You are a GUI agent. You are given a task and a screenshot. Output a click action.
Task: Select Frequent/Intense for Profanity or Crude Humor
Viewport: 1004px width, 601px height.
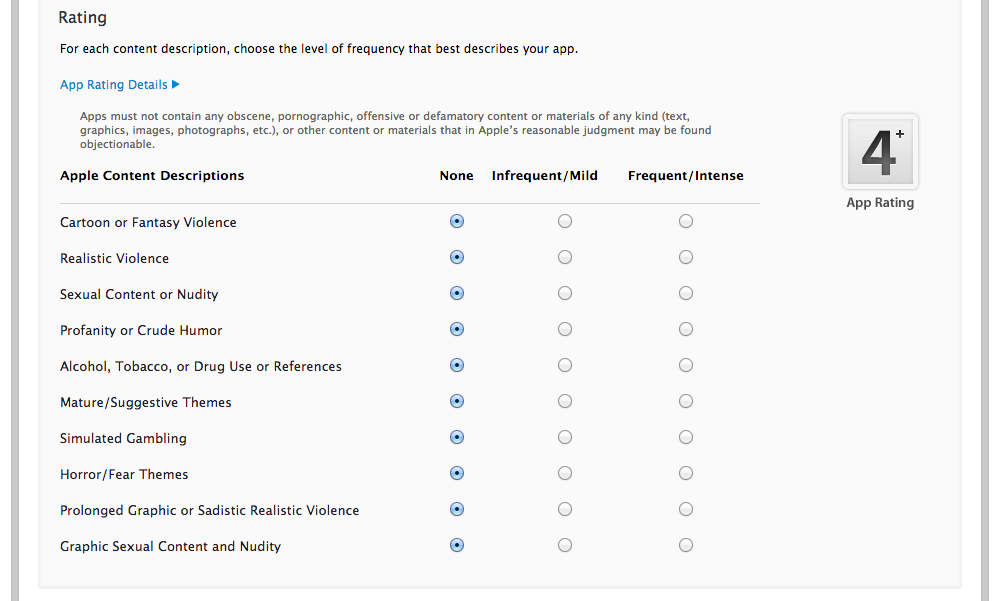click(685, 329)
